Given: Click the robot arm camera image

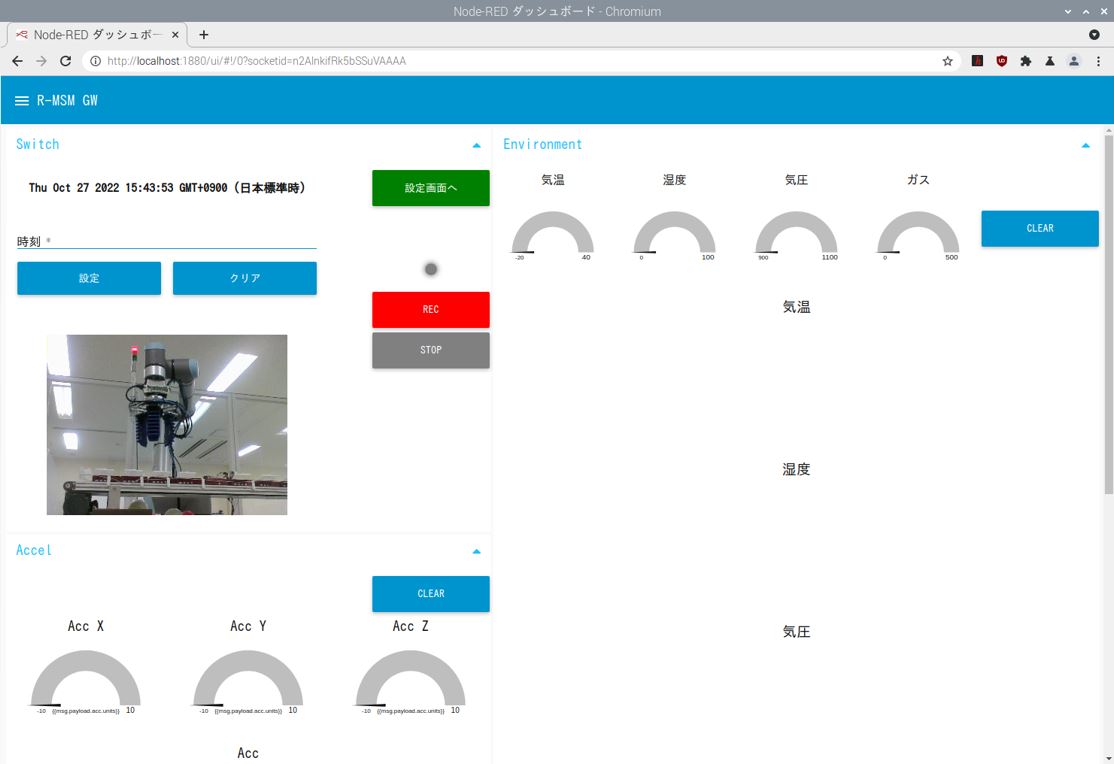Looking at the screenshot, I should coord(167,425).
